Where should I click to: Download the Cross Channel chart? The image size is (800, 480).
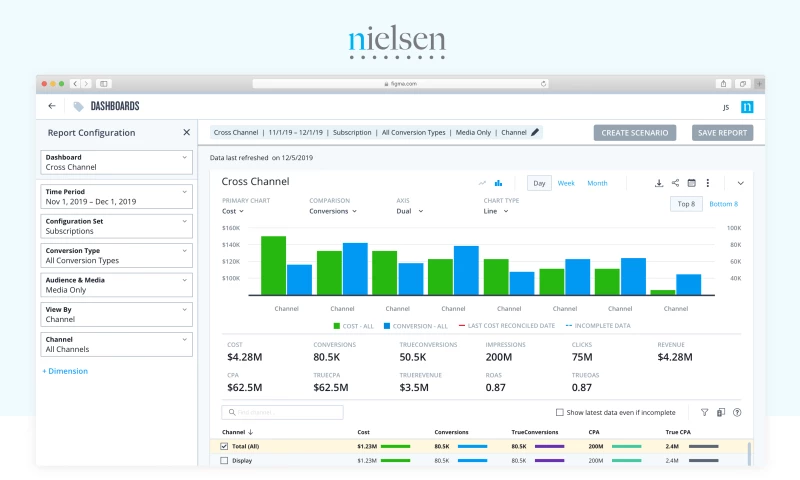click(659, 183)
